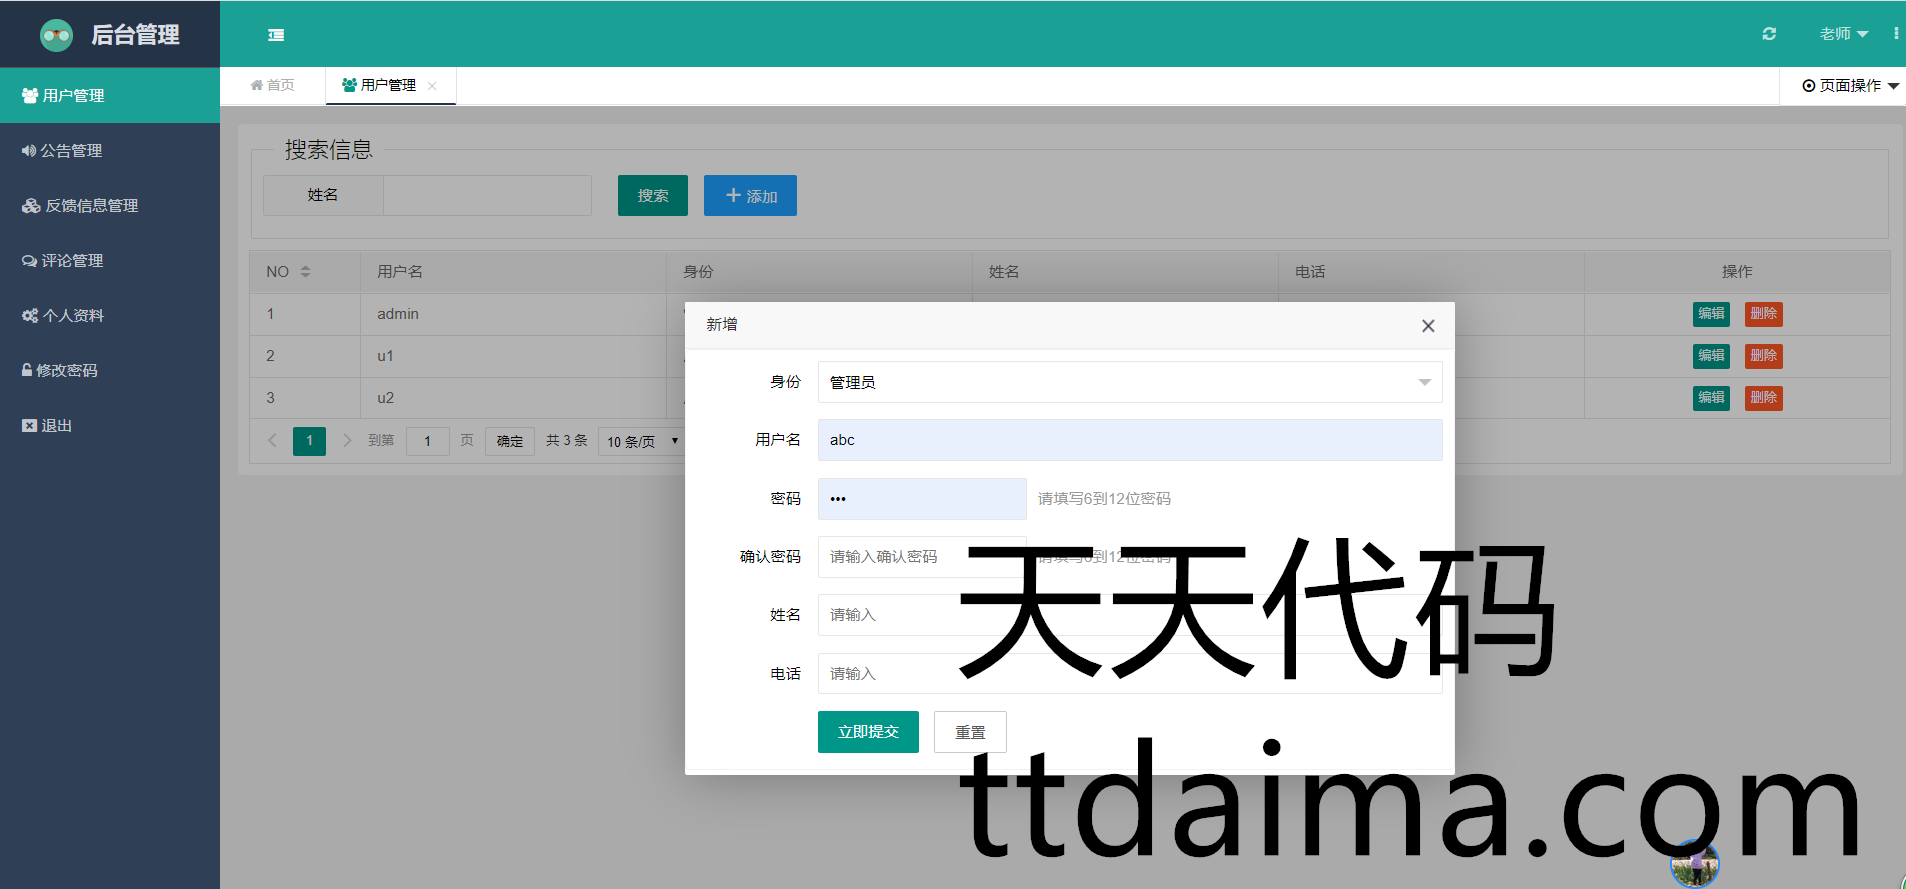
Task: Click the 删除 button for admin row
Action: [1763, 314]
